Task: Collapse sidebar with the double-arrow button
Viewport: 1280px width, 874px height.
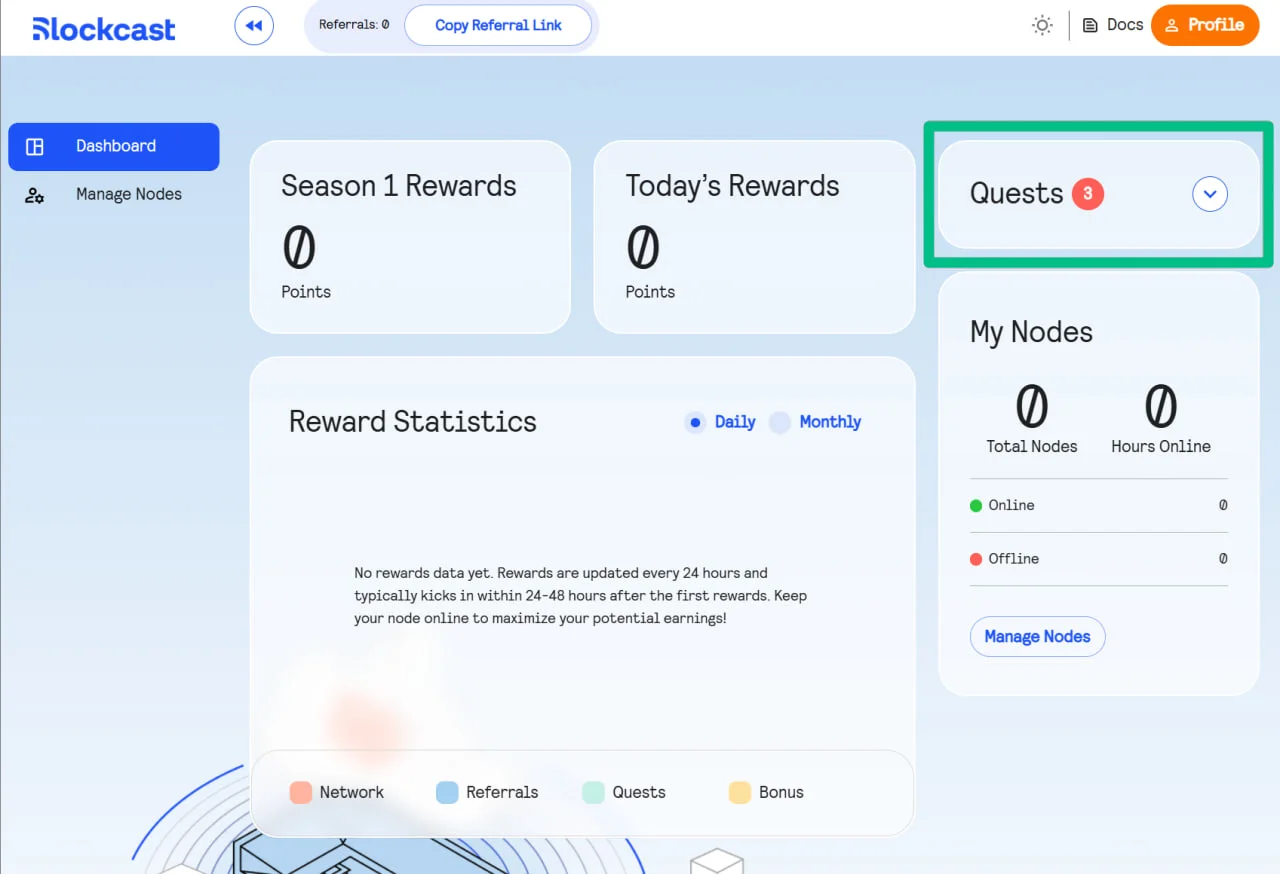Action: point(254,26)
